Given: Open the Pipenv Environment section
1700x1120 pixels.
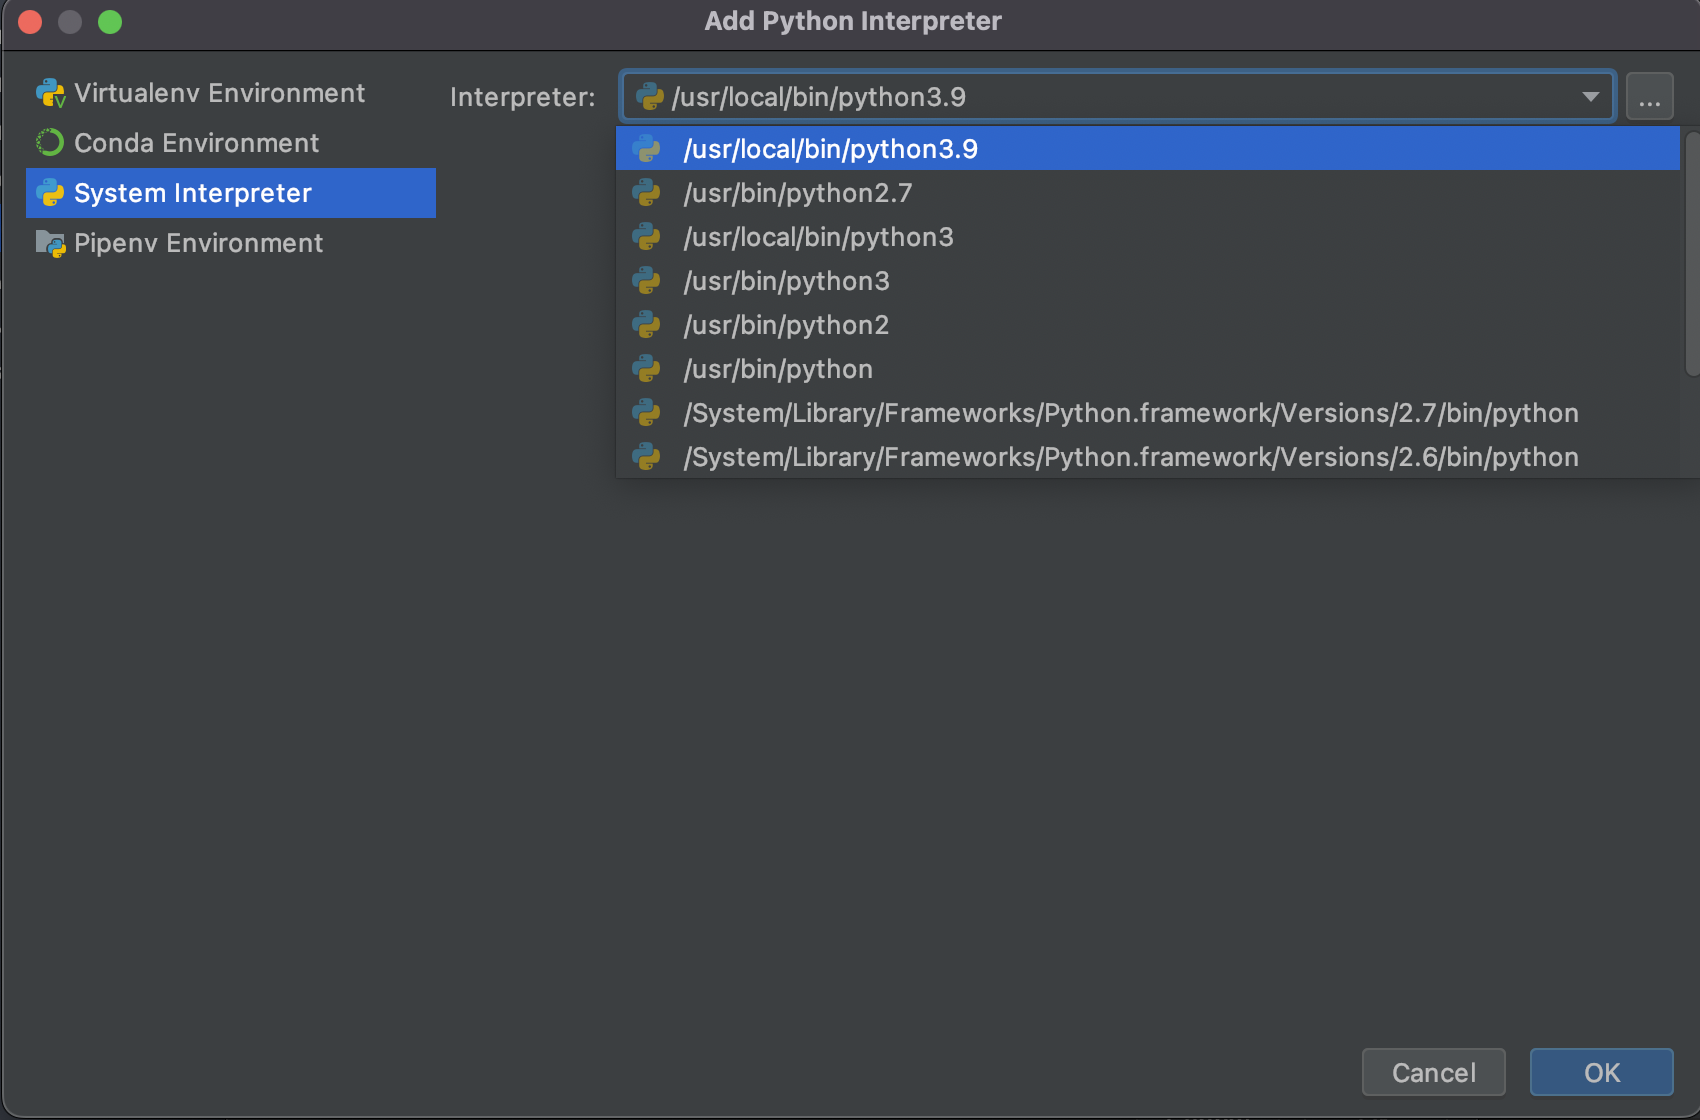Looking at the screenshot, I should (198, 242).
